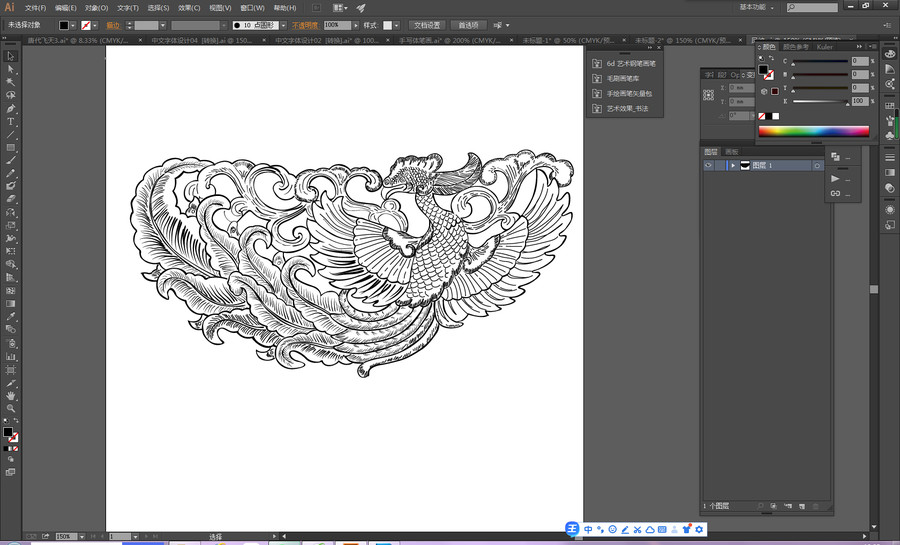Select the Direct Selection tool
This screenshot has width=900, height=545.
[x=10, y=69]
